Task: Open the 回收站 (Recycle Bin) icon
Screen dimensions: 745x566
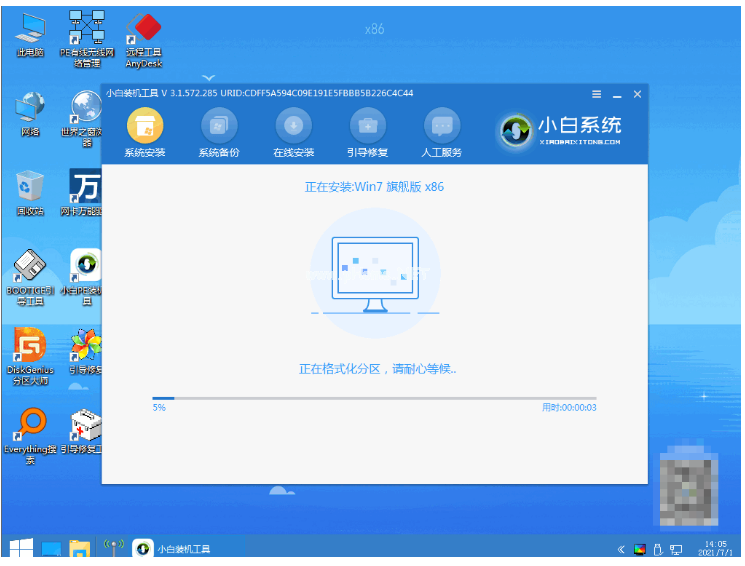Action: [x=30, y=192]
